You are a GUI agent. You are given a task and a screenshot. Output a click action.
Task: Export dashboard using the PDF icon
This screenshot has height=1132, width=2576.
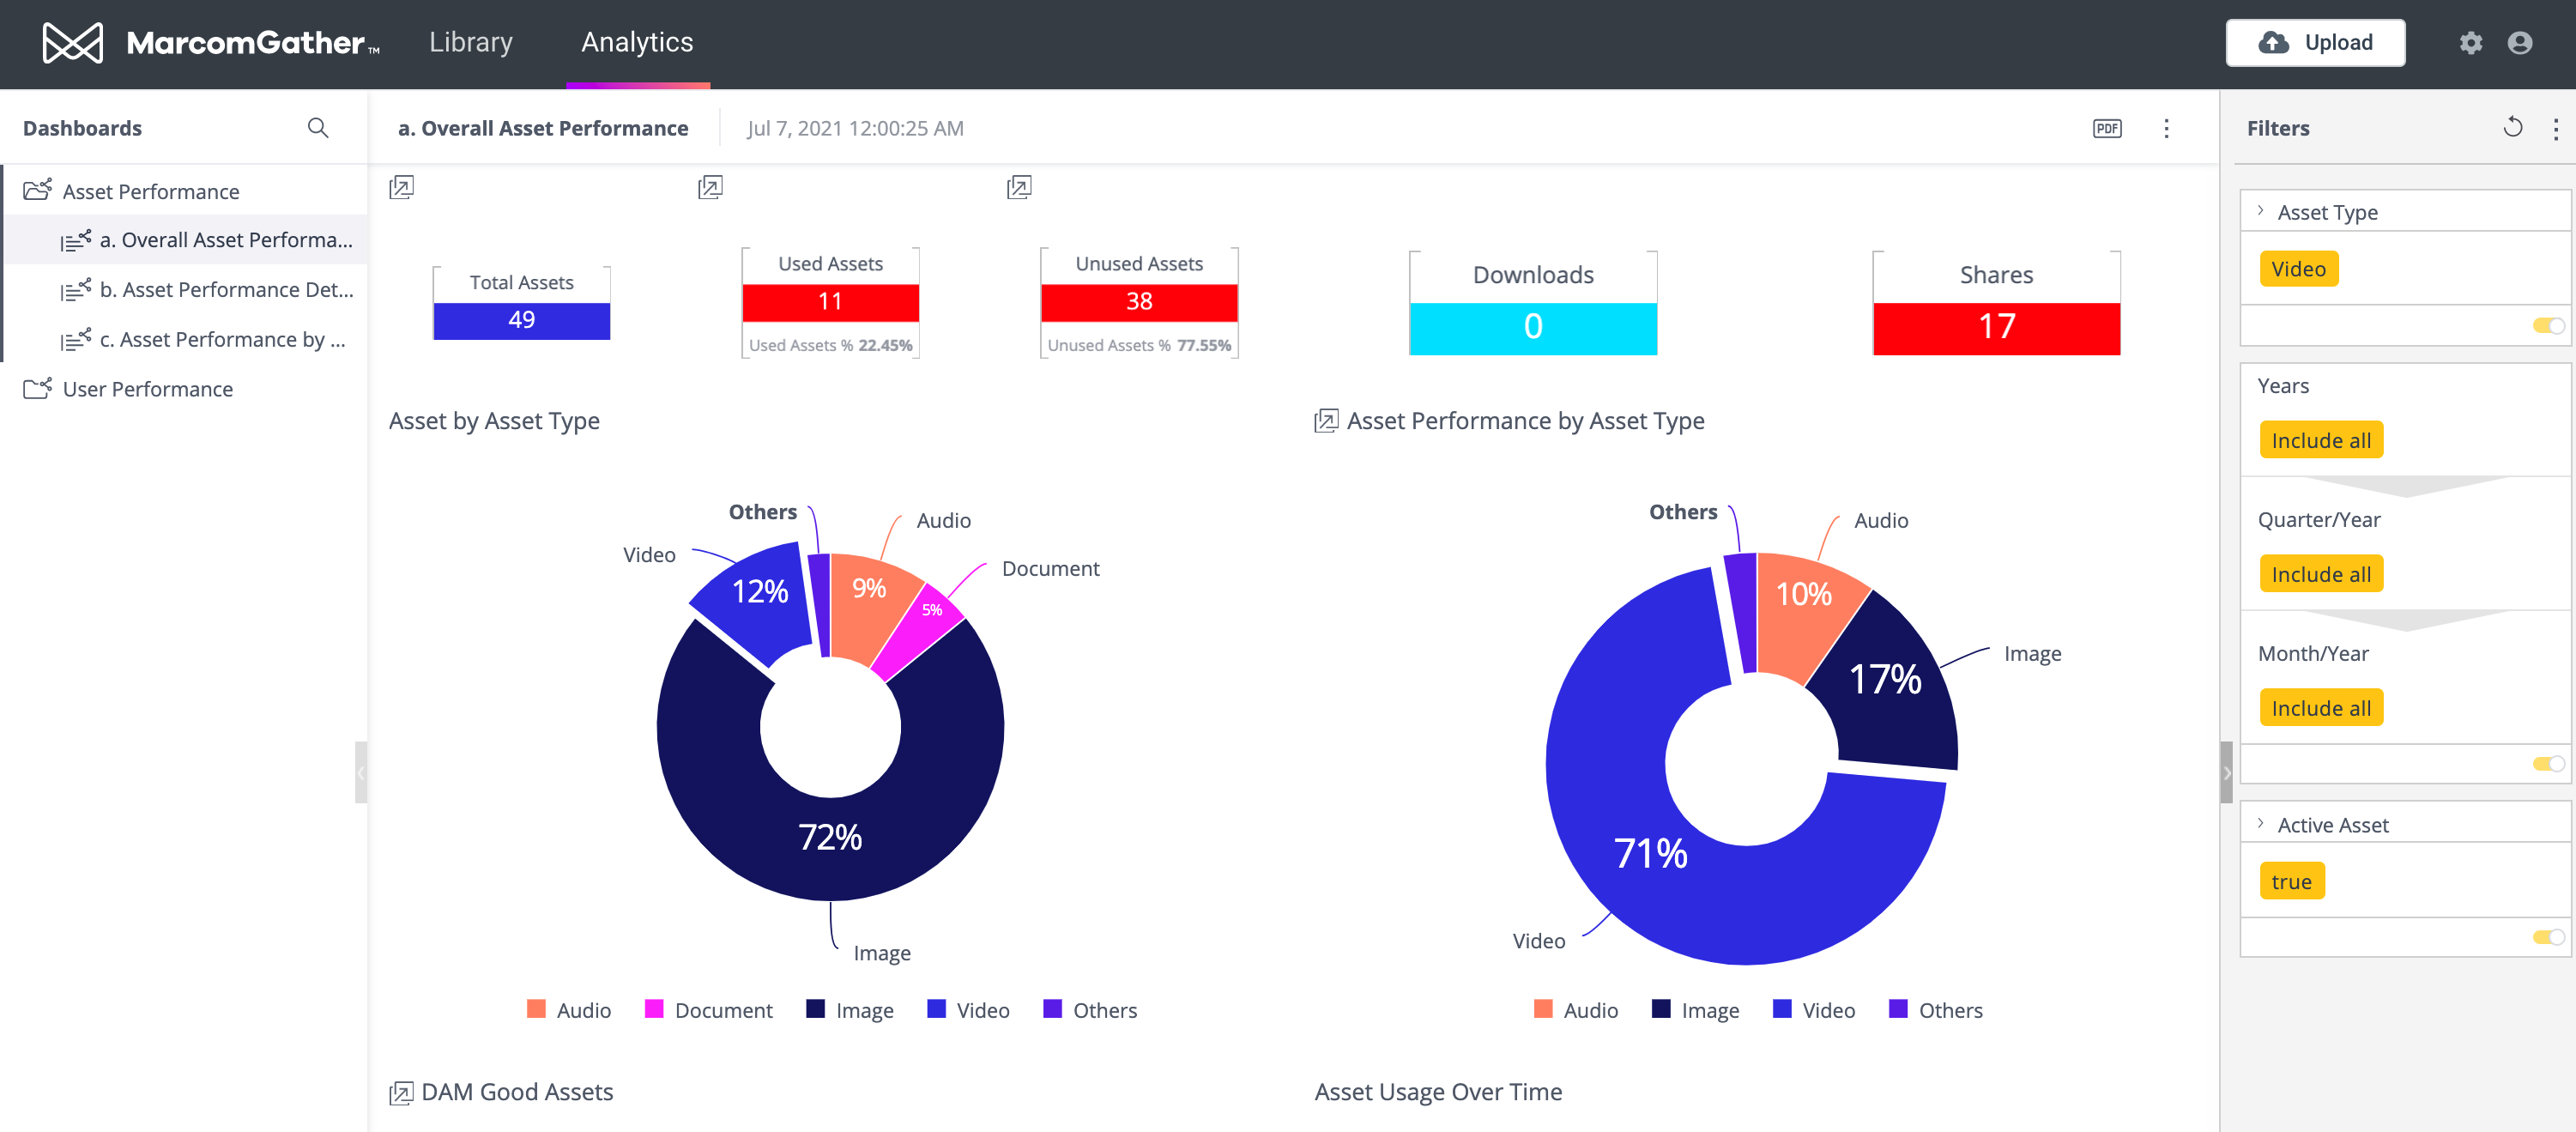2107,128
